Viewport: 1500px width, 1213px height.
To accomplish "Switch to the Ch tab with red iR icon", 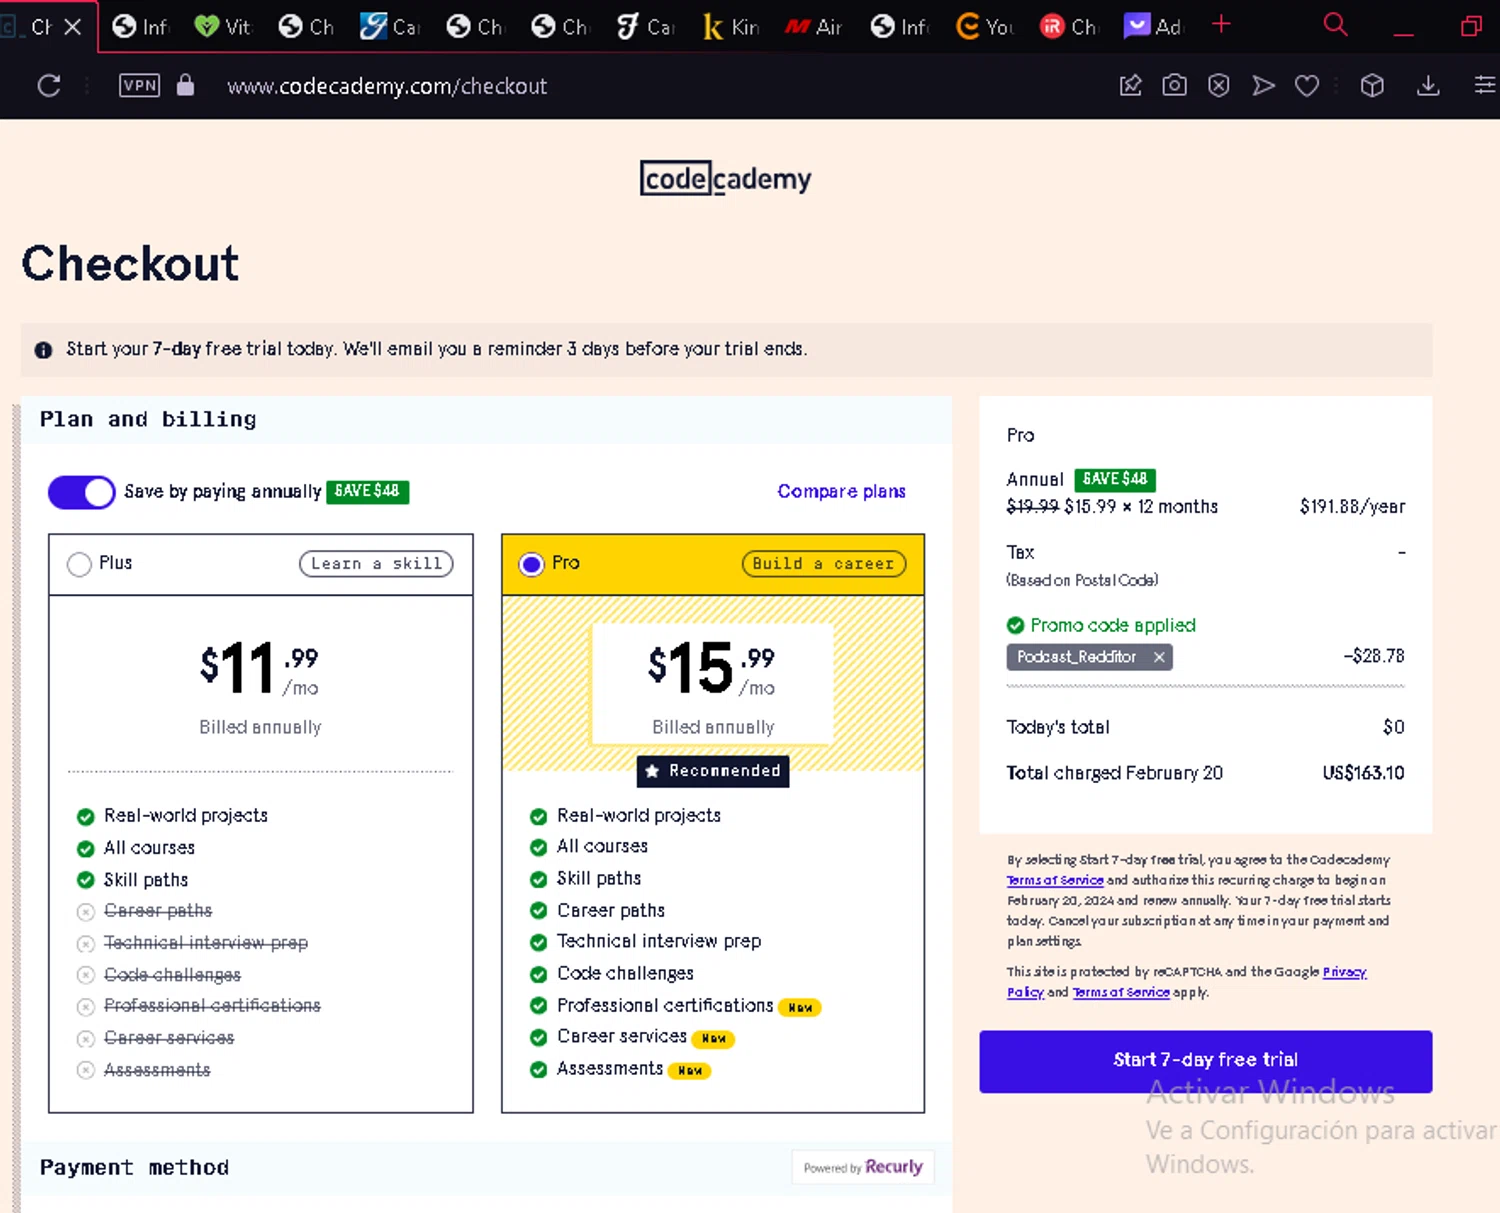I will pyautogui.click(x=1068, y=27).
